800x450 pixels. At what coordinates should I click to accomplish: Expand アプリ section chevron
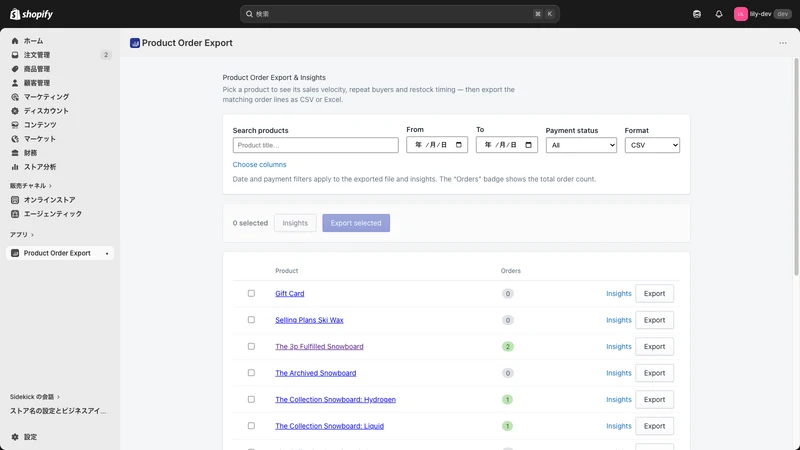[32, 235]
